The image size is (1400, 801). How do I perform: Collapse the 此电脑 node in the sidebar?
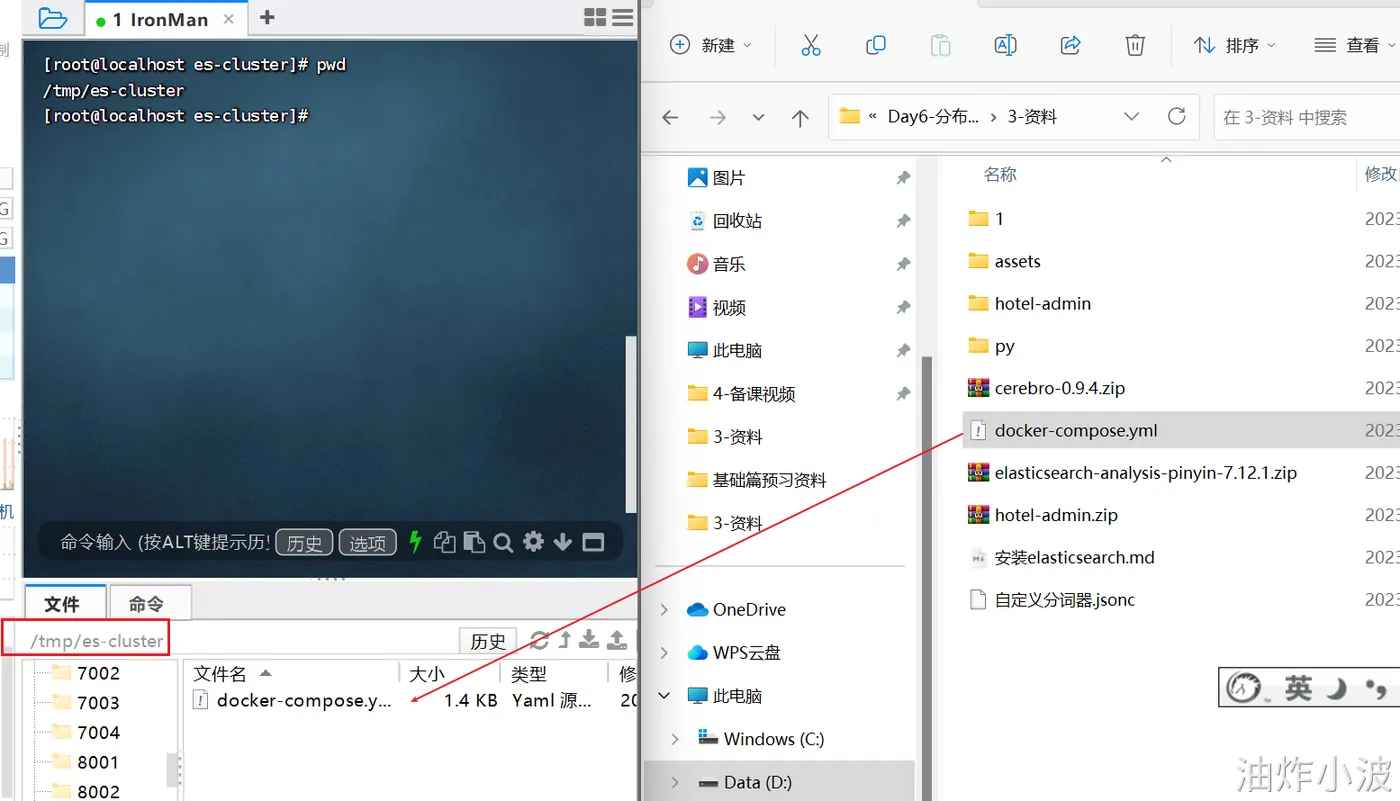click(666, 696)
